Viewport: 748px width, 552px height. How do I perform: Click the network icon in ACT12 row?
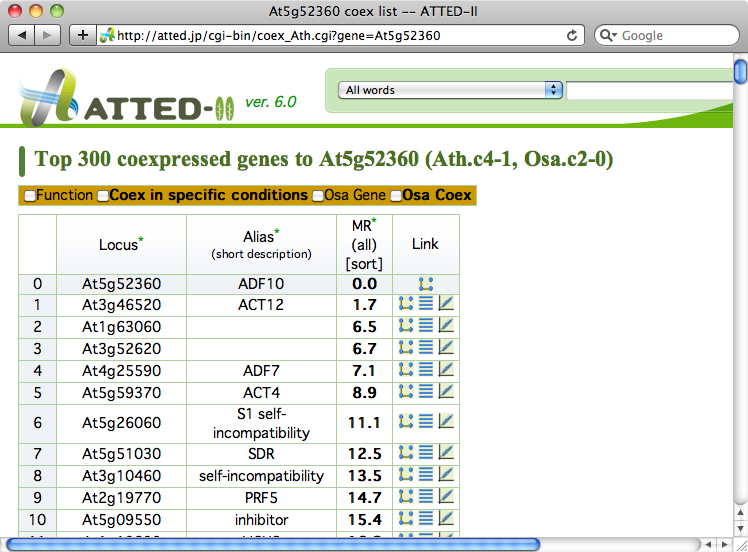point(406,304)
